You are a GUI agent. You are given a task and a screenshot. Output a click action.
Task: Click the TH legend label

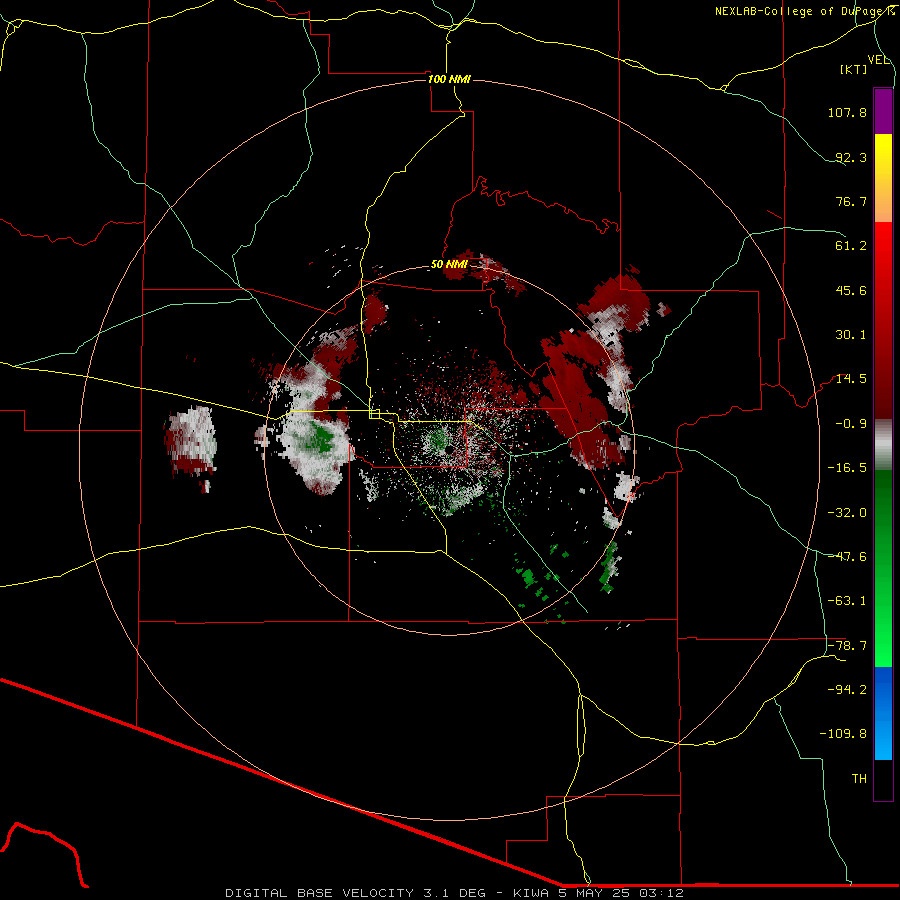tap(859, 779)
